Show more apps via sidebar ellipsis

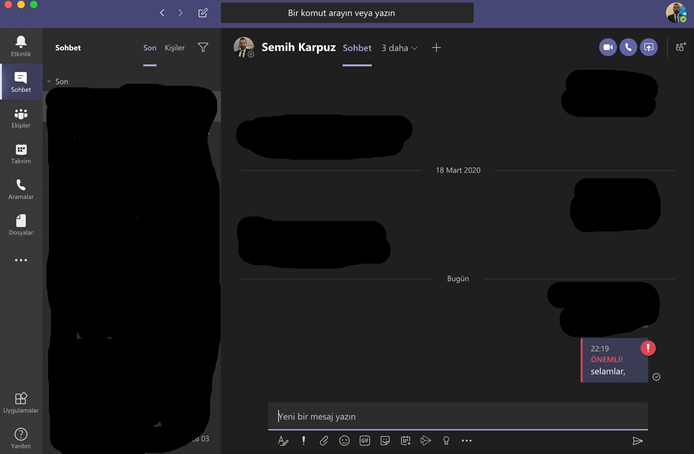tap(21, 260)
